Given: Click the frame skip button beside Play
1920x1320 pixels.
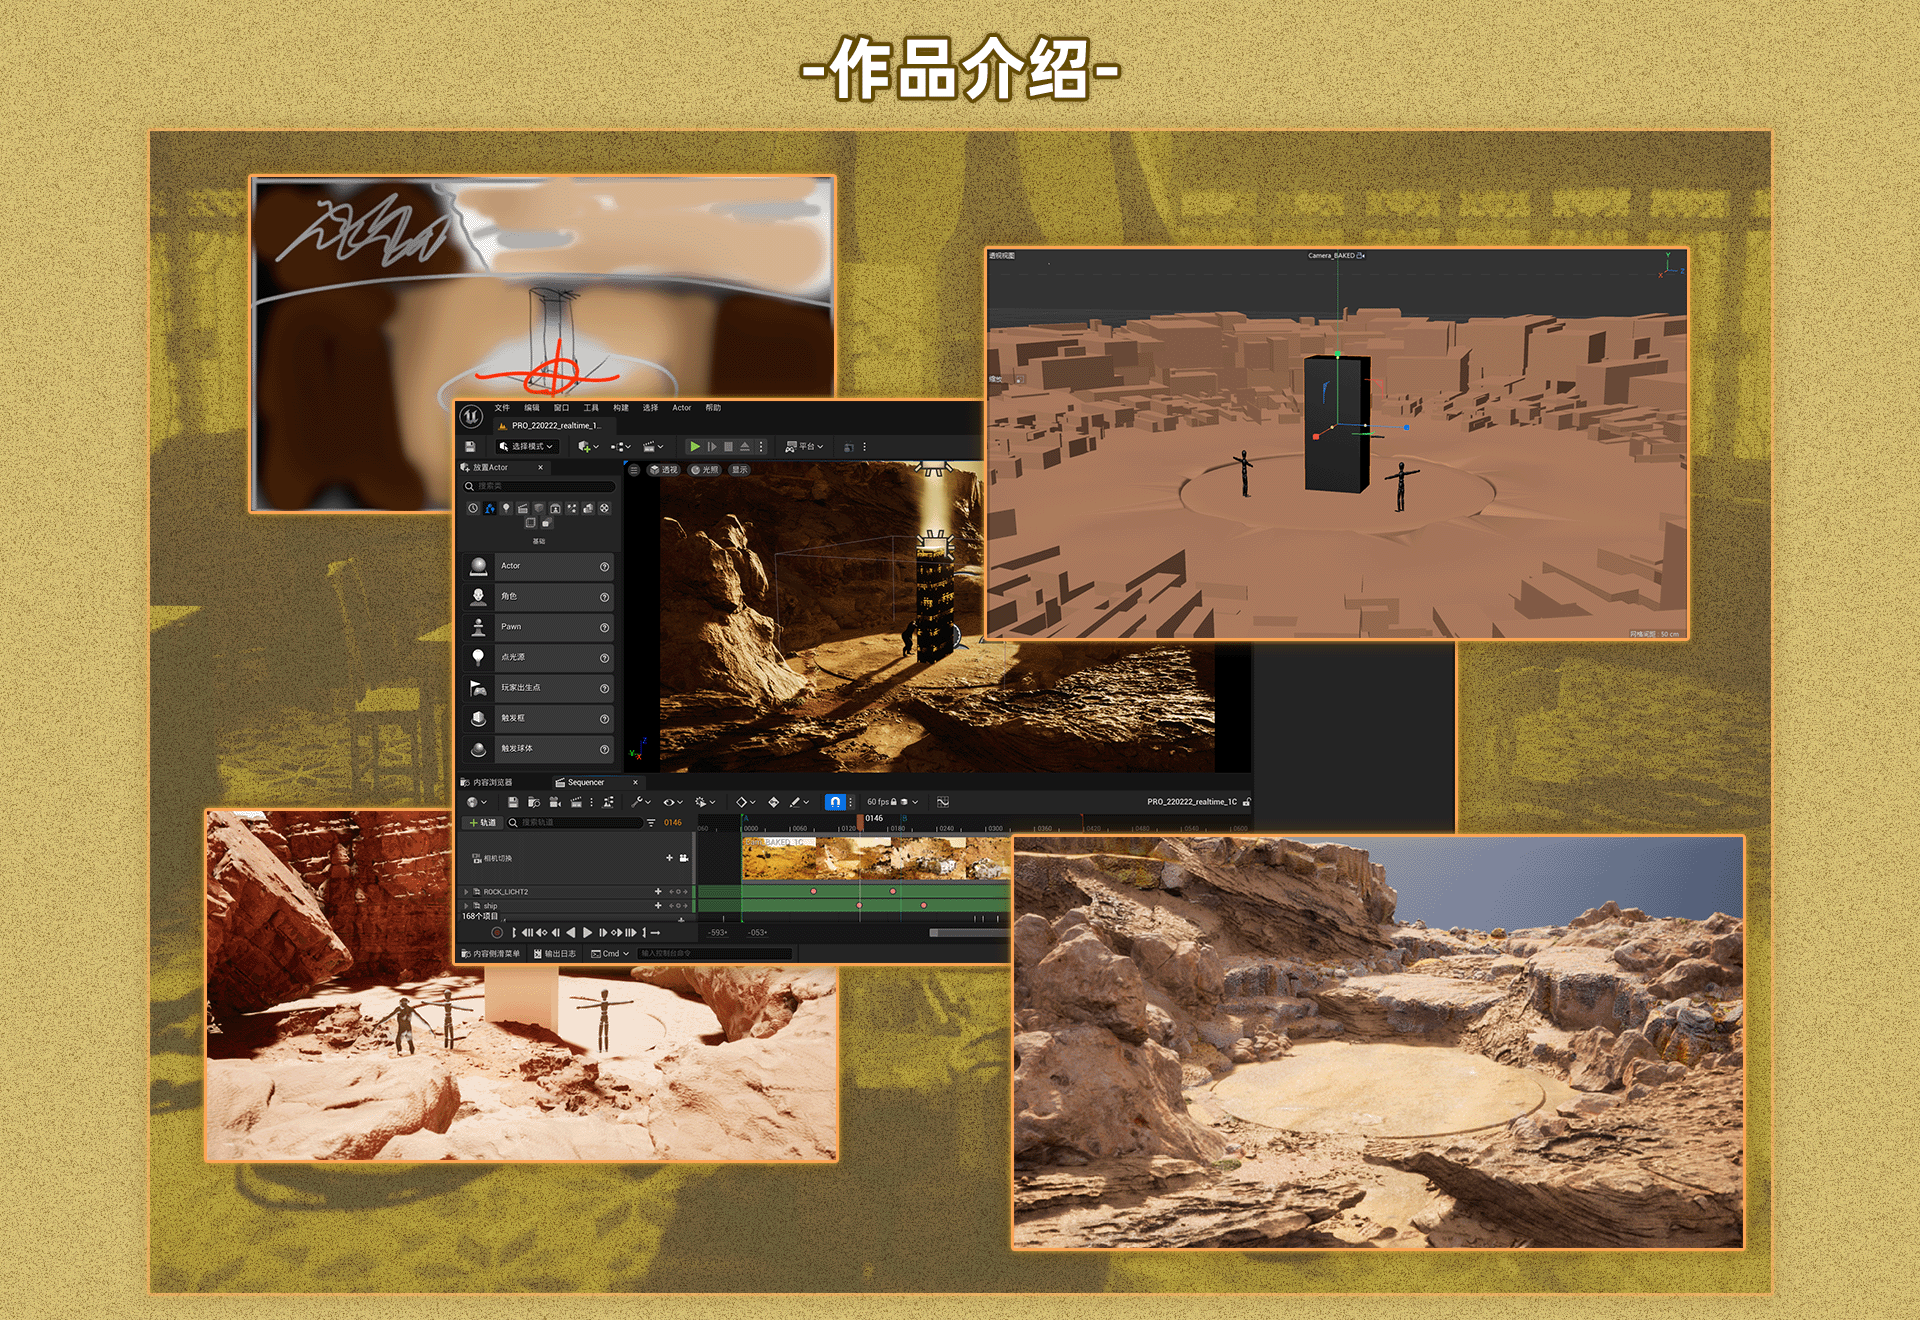Looking at the screenshot, I should [x=712, y=447].
